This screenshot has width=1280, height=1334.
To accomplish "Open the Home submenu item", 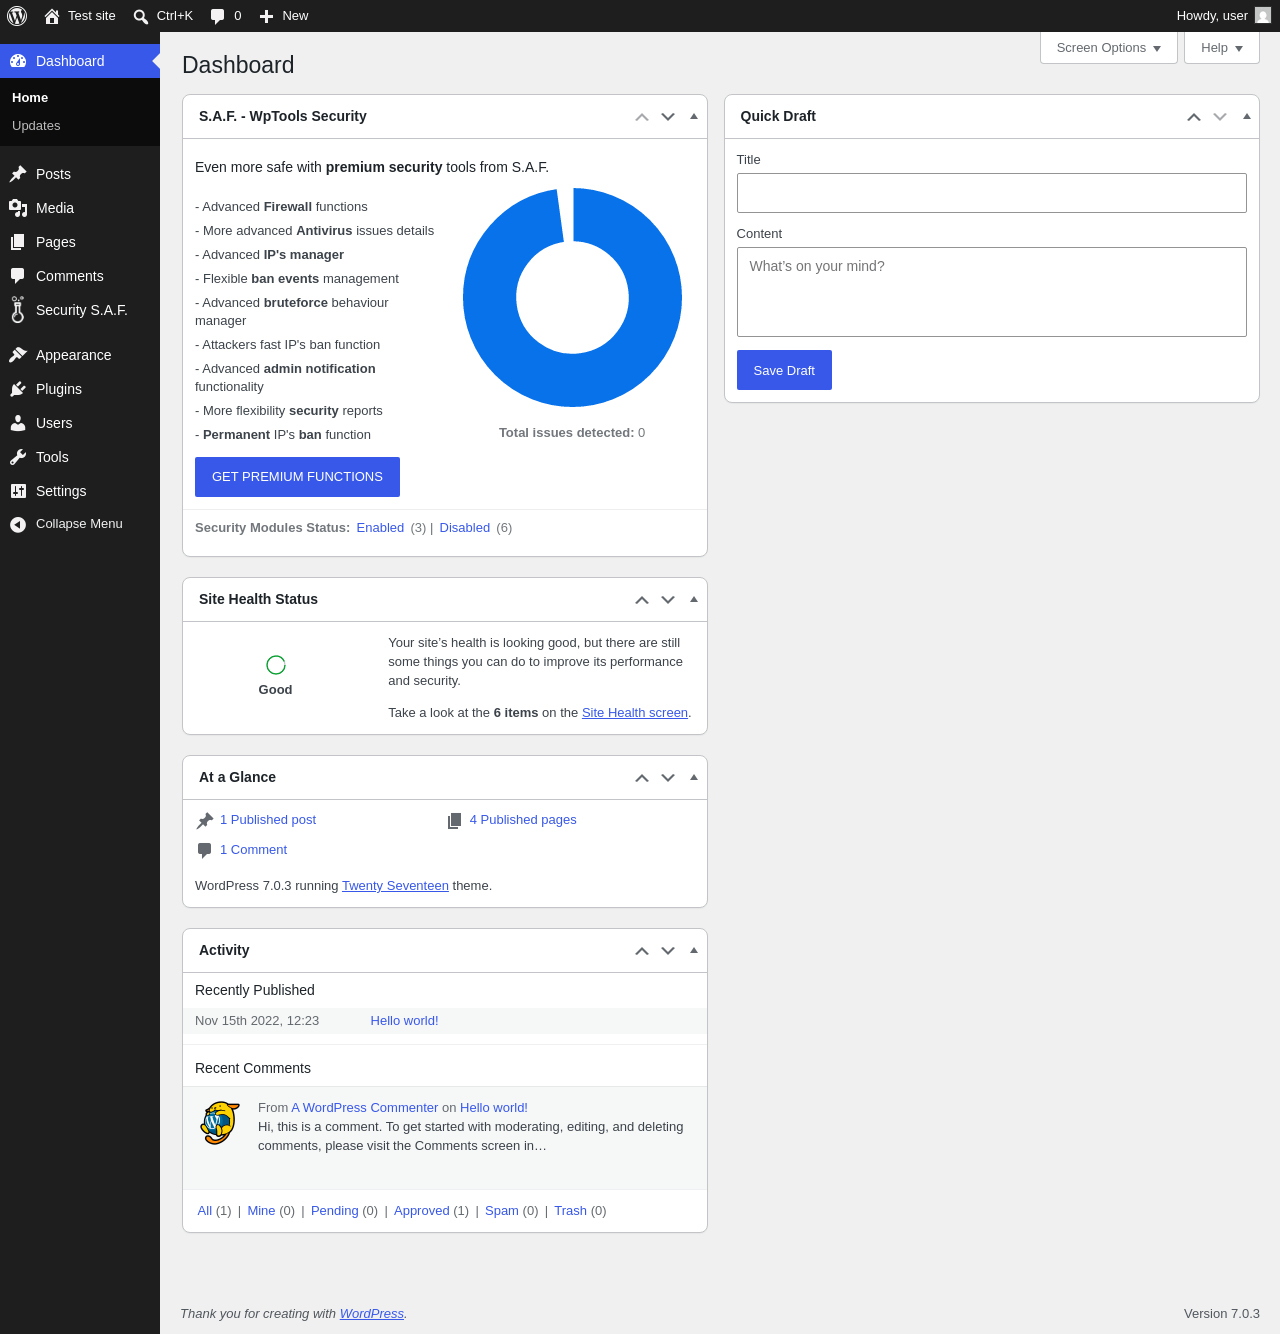I will pos(30,98).
